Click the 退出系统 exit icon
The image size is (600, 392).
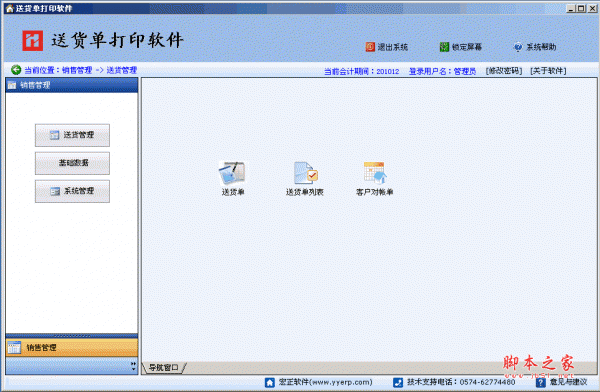click(370, 47)
